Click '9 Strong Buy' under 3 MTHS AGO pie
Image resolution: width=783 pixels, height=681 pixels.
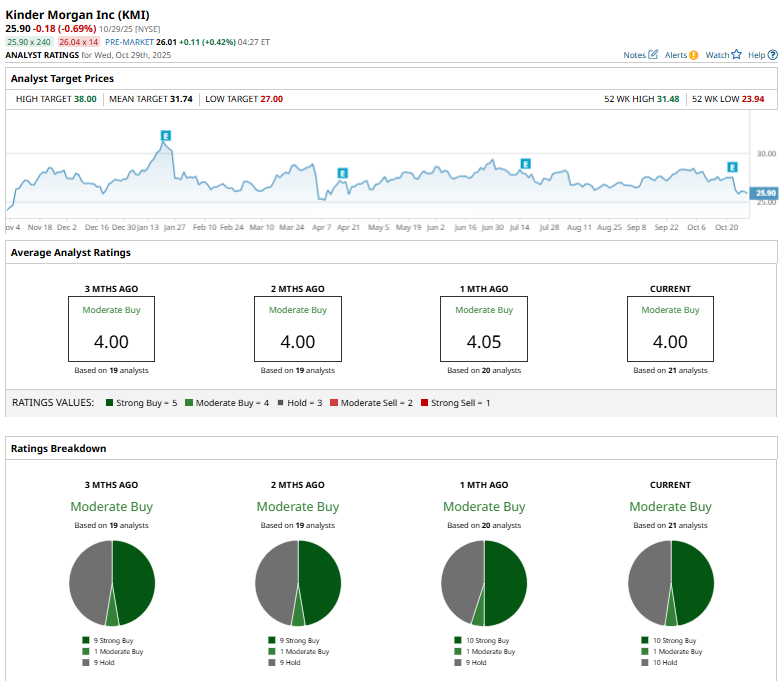[x=113, y=641]
